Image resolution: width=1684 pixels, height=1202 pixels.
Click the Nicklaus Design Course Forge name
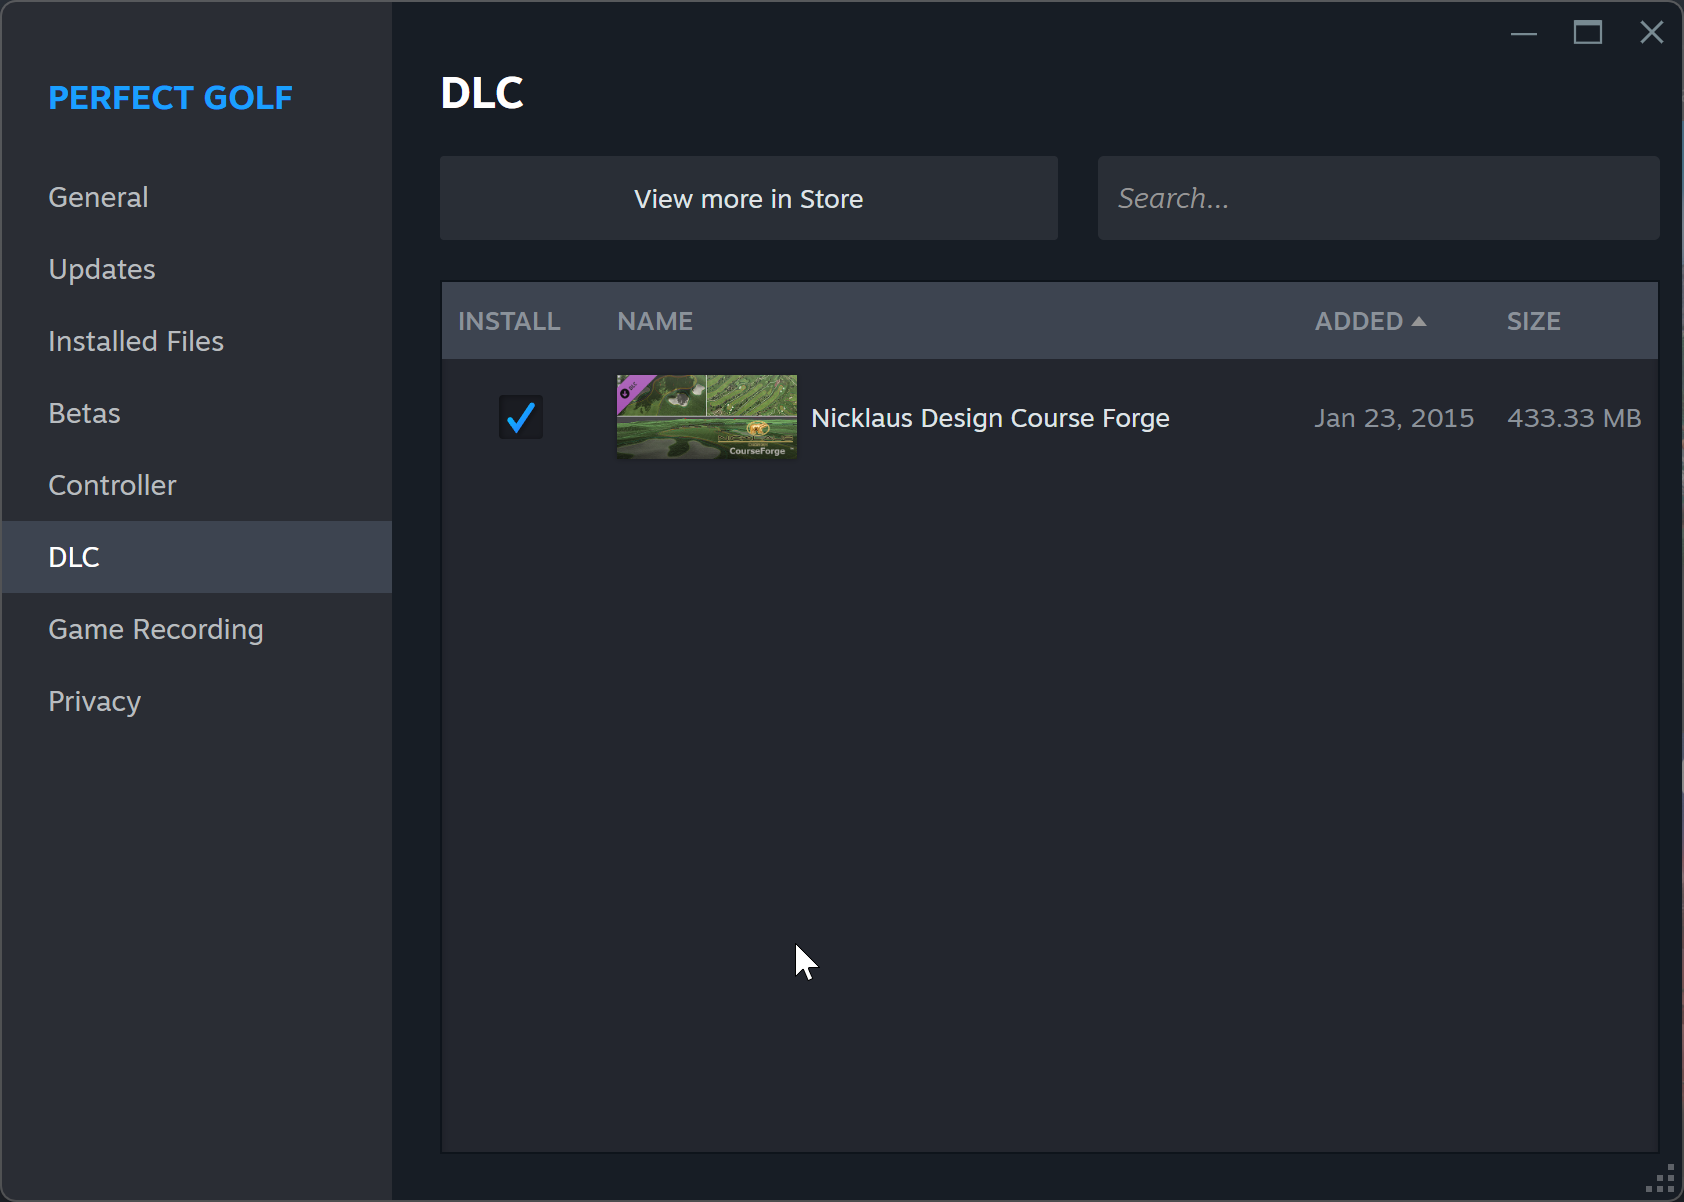(990, 418)
